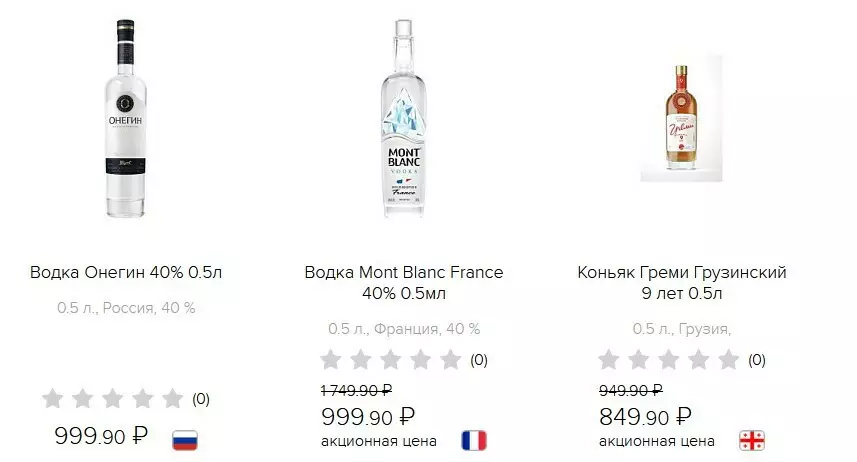Click the Mont Blanc discounted 999.90 ₽ price
This screenshot has height=462, width=857.
pyautogui.click(x=367, y=416)
